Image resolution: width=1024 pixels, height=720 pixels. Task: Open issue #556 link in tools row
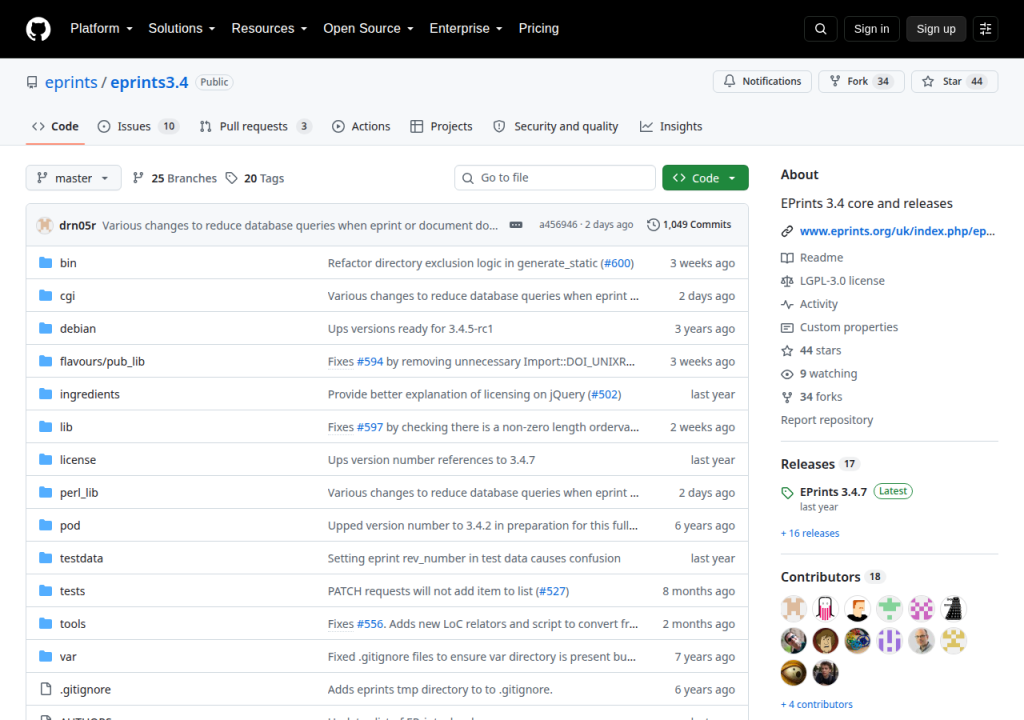[370, 624]
